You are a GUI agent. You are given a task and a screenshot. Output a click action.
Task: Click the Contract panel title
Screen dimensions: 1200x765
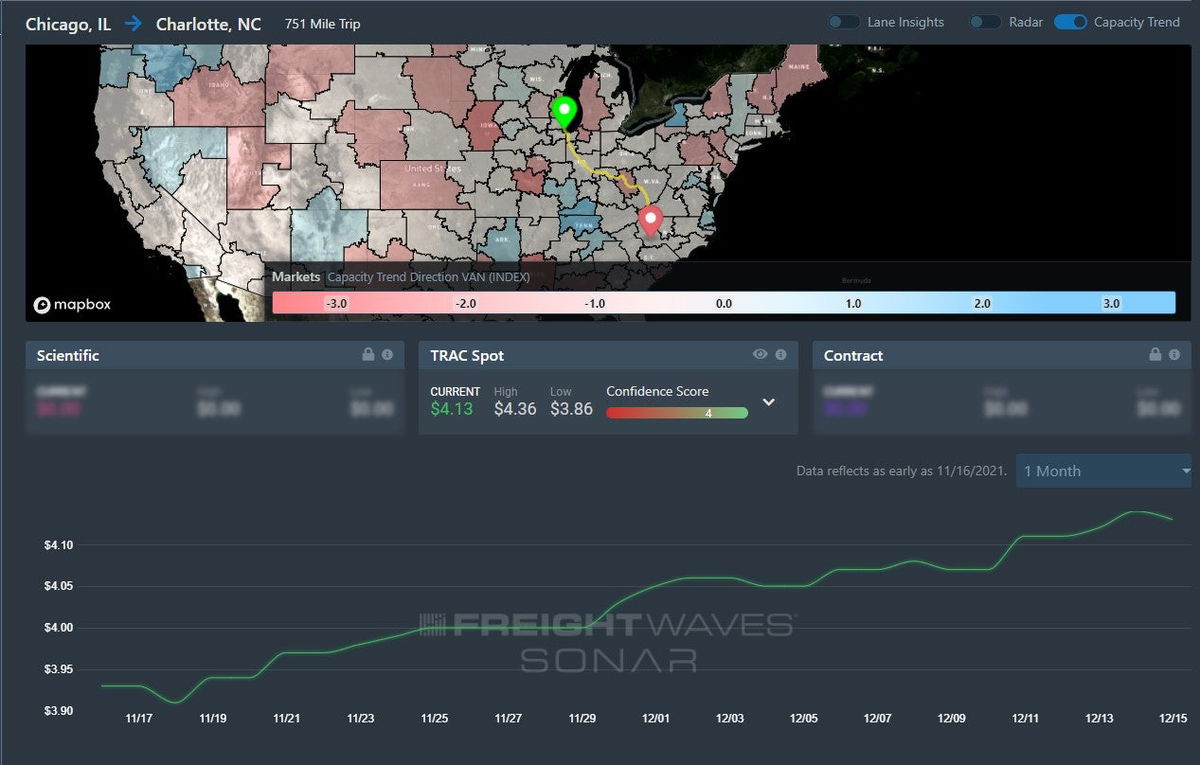(x=853, y=355)
